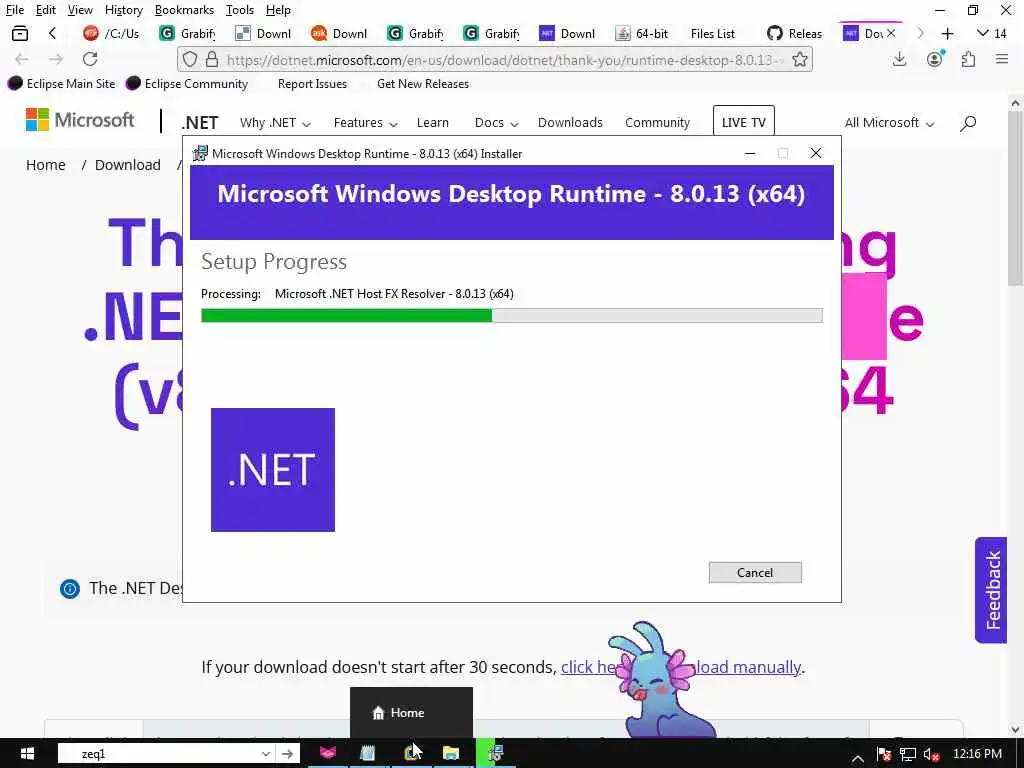The image size is (1024, 768).
Task: Open the Feedback side tab
Action: click(x=991, y=590)
